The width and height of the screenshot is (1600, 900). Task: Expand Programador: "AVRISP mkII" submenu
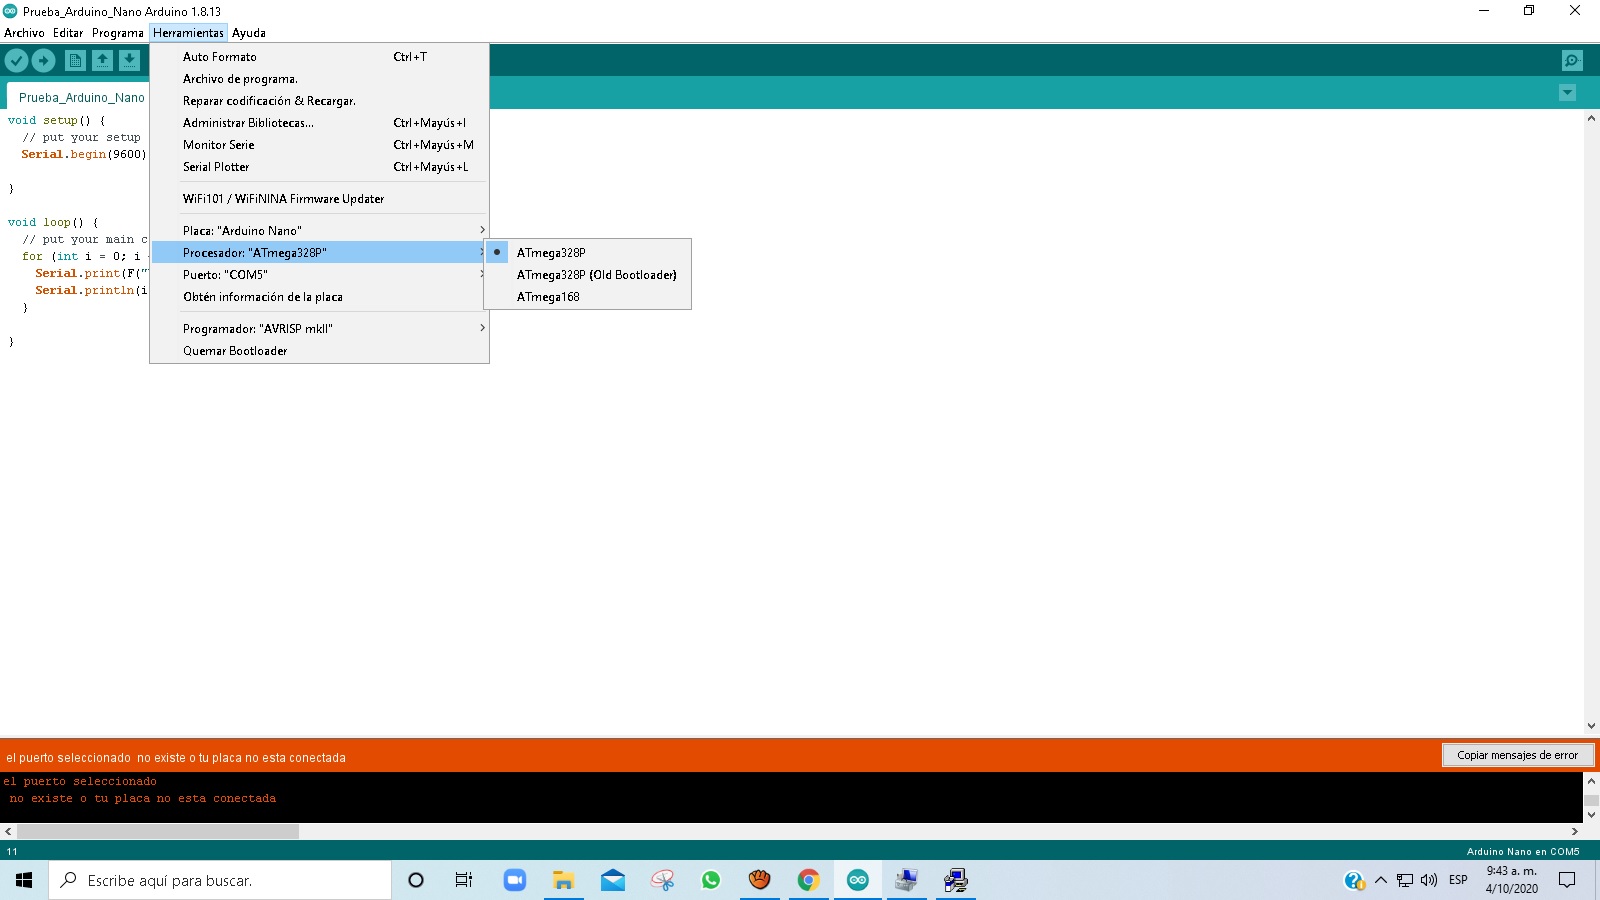pos(319,328)
